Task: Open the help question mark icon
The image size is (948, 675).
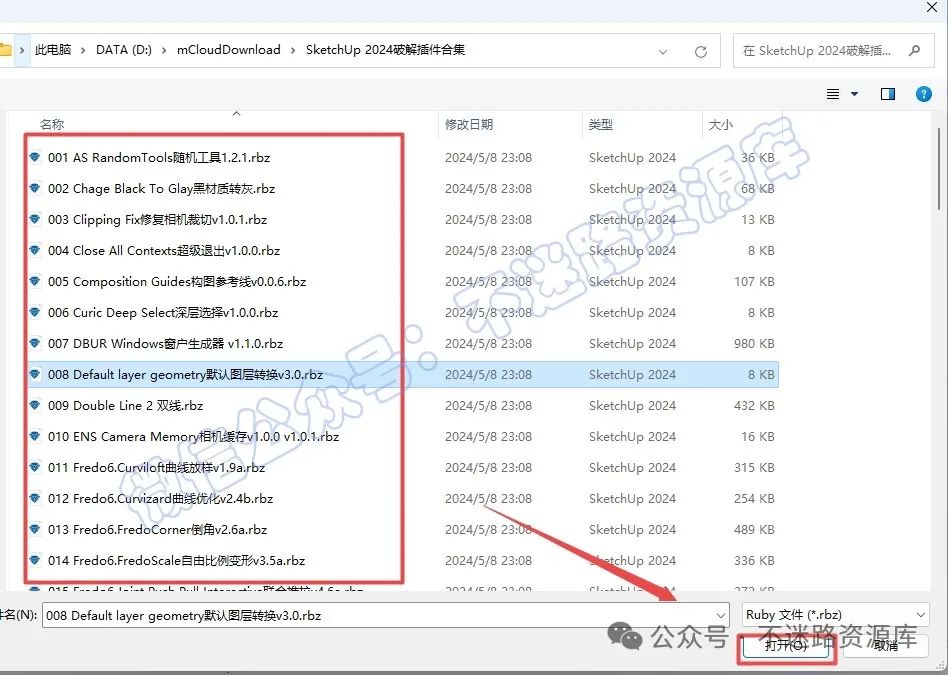Action: coord(923,94)
